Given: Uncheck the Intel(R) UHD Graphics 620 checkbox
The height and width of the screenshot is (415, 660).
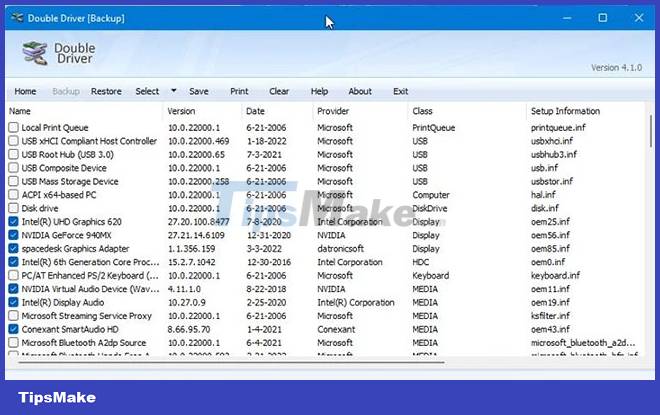Looking at the screenshot, I should coord(13,221).
